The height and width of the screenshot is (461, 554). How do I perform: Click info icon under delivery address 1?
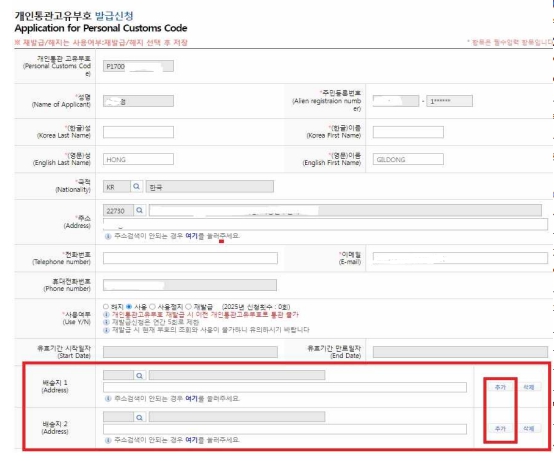[x=108, y=398]
